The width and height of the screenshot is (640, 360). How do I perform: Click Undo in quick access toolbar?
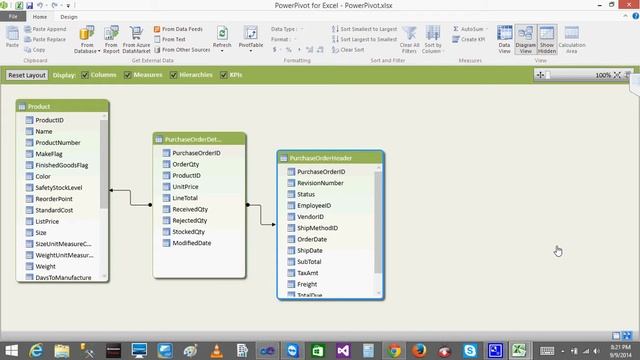coord(40,5)
